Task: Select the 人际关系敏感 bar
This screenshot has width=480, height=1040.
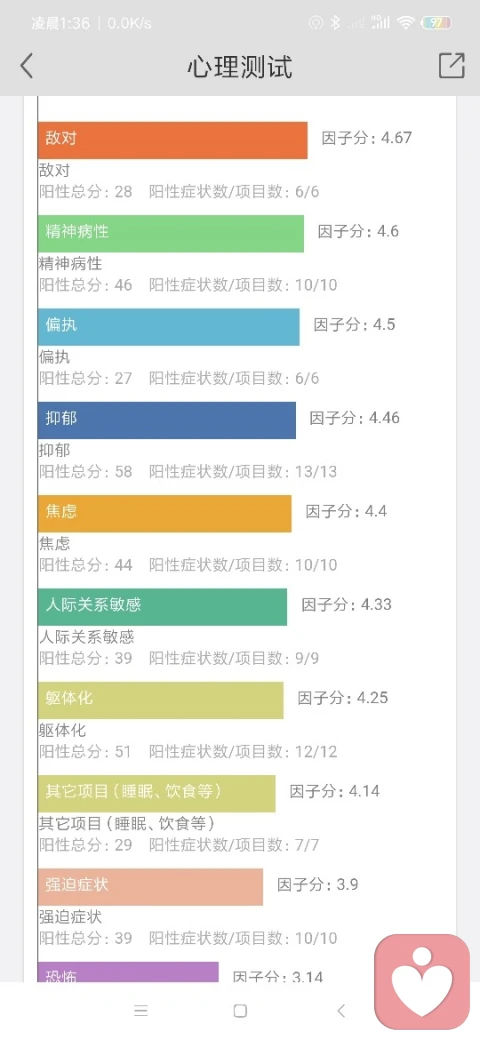Action: pyautogui.click(x=162, y=607)
